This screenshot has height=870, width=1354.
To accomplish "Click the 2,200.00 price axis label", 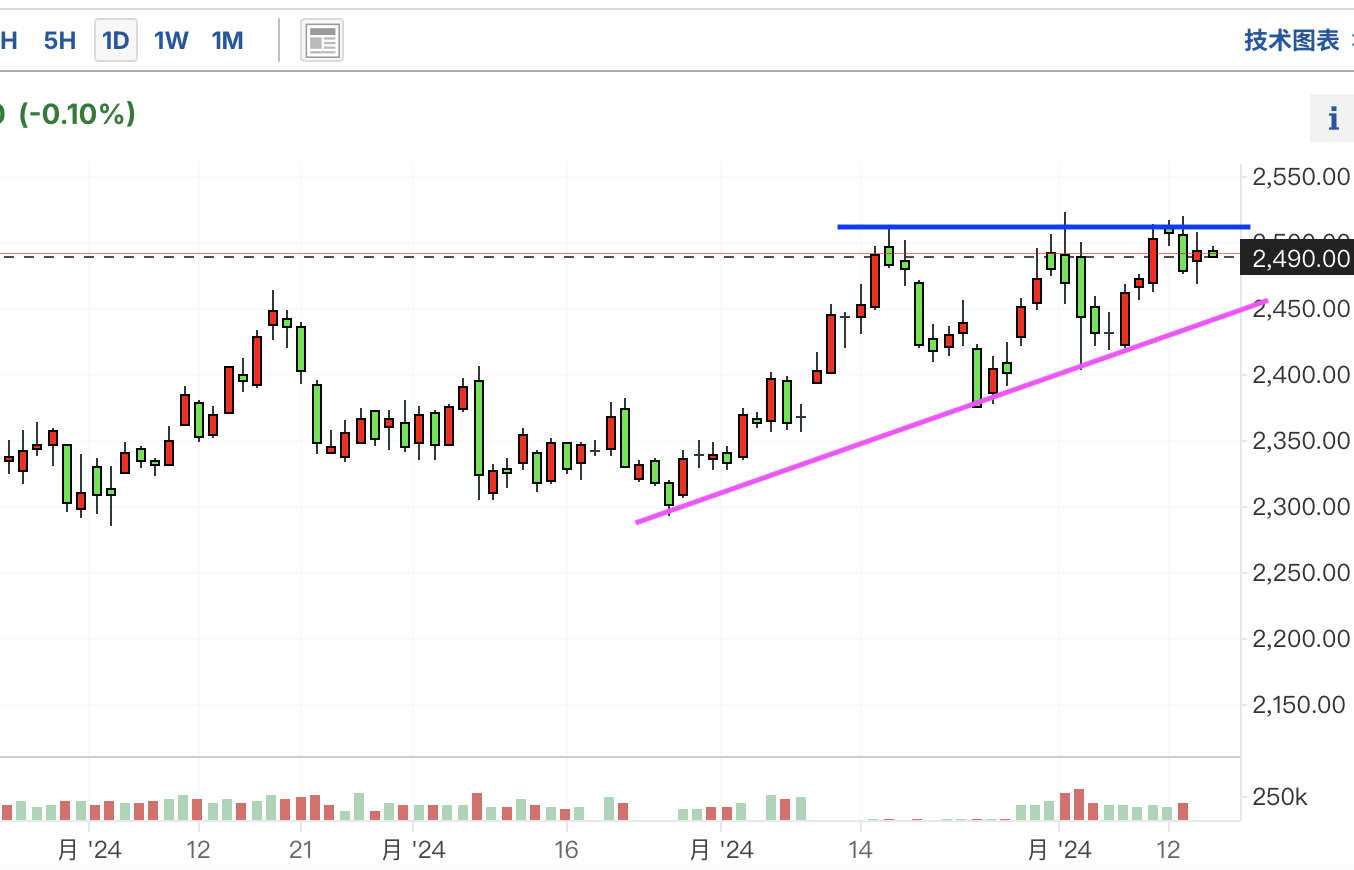I will (x=1299, y=639).
